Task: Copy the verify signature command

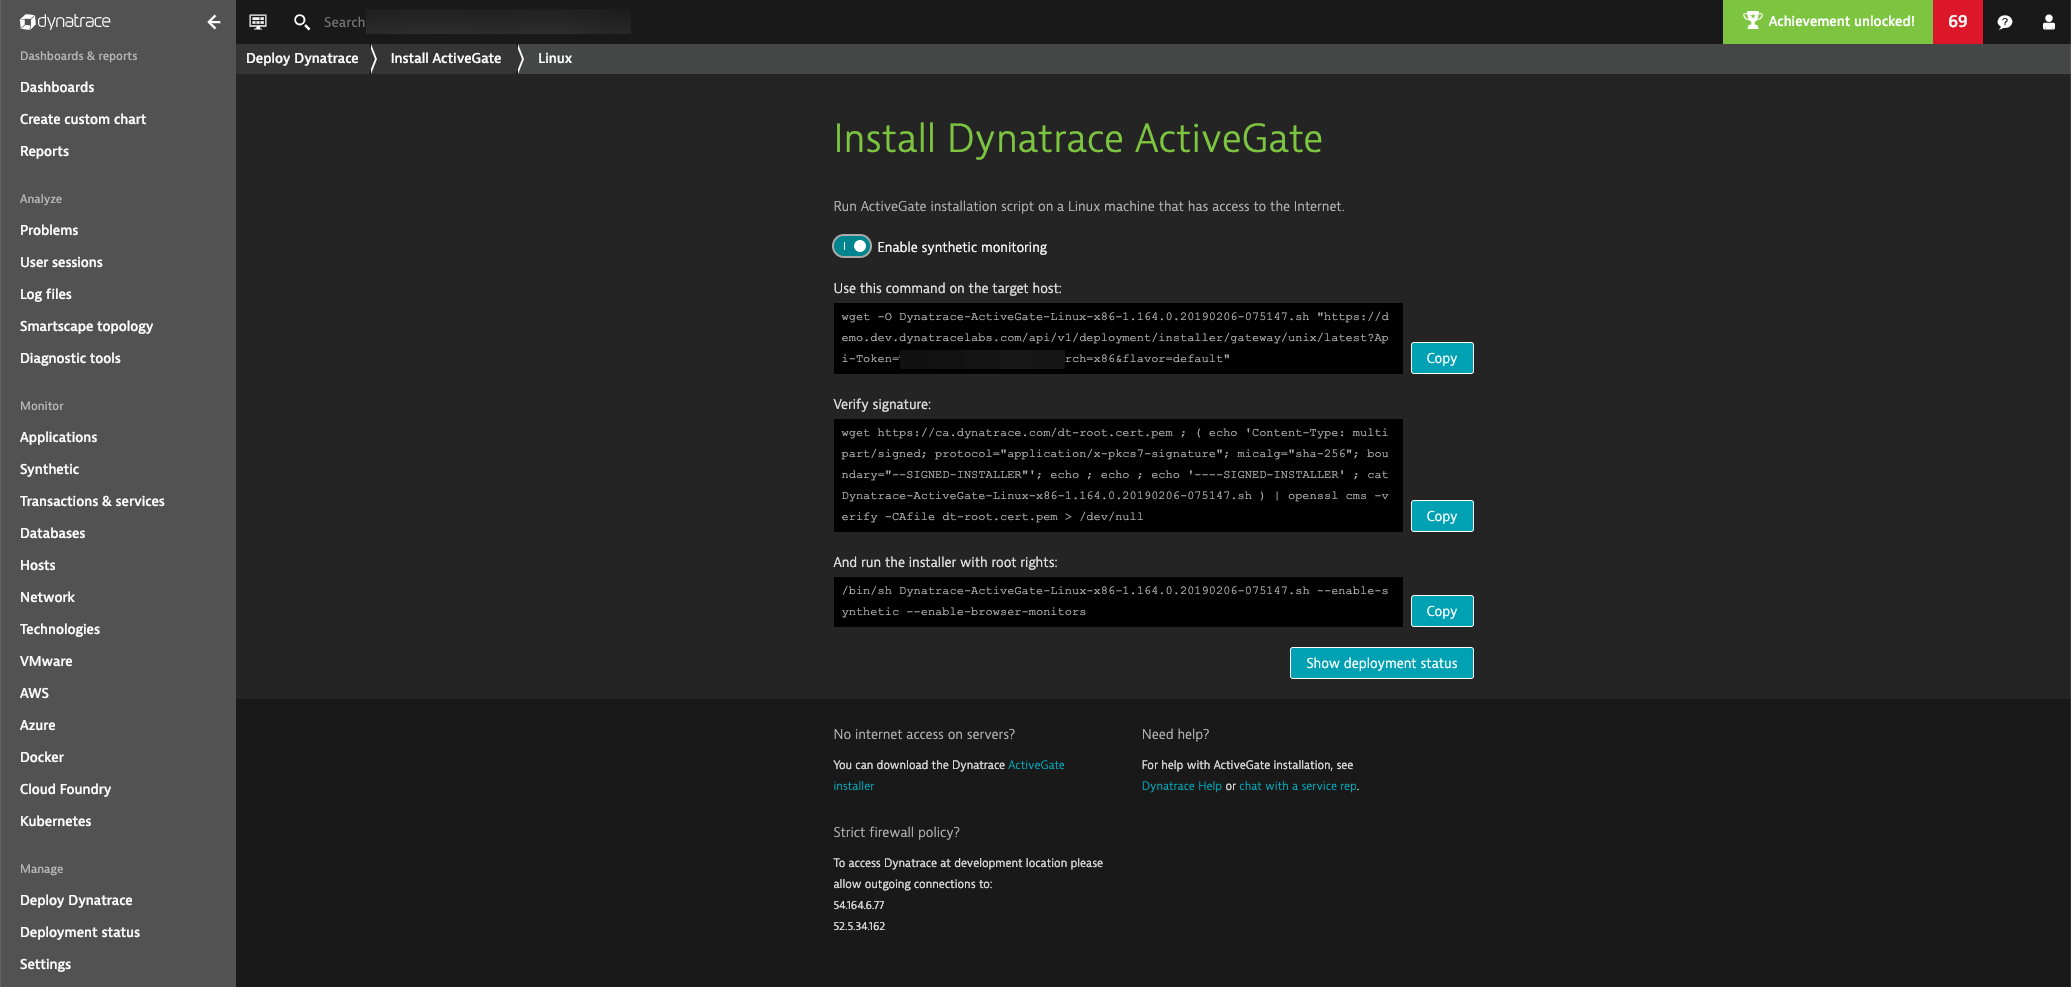Action: point(1441,516)
